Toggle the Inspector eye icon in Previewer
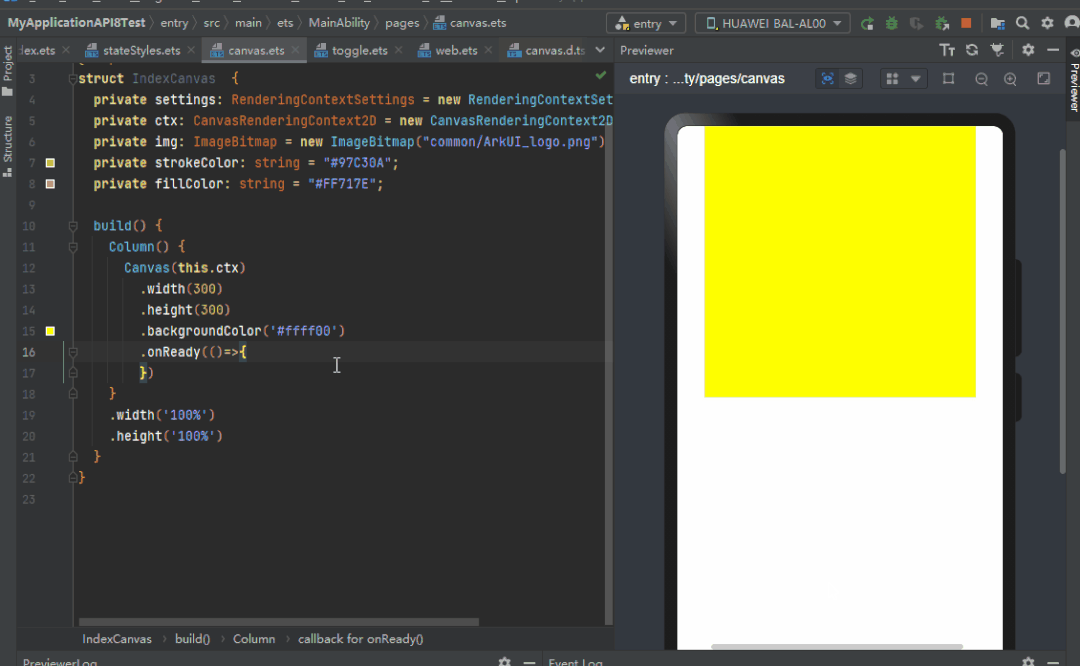The image size is (1080, 666). (828, 79)
